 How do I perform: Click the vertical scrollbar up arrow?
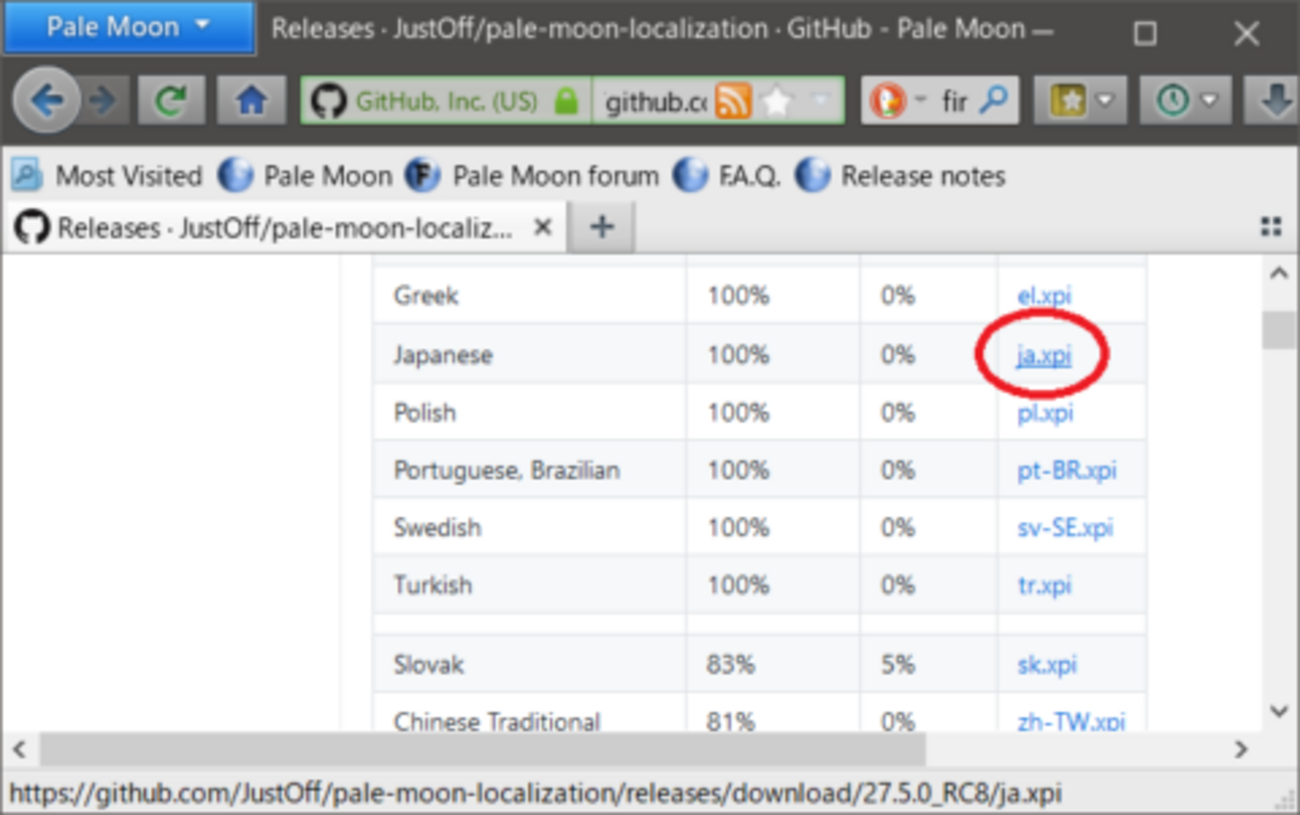click(x=1278, y=274)
